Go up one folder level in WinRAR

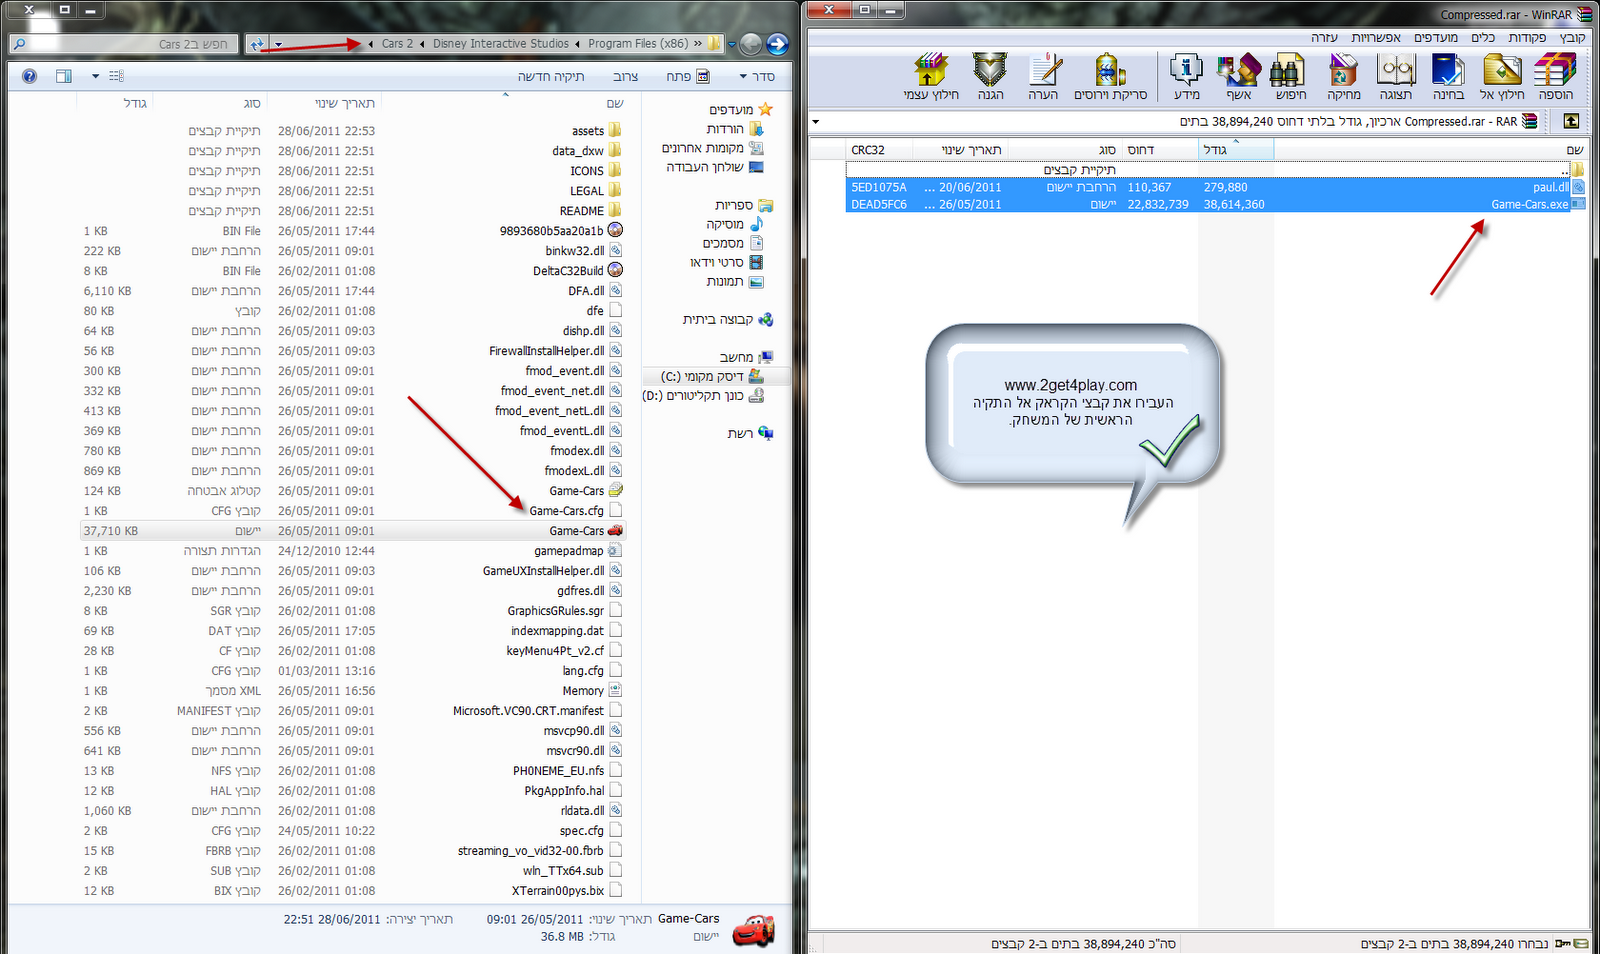coord(1571,121)
